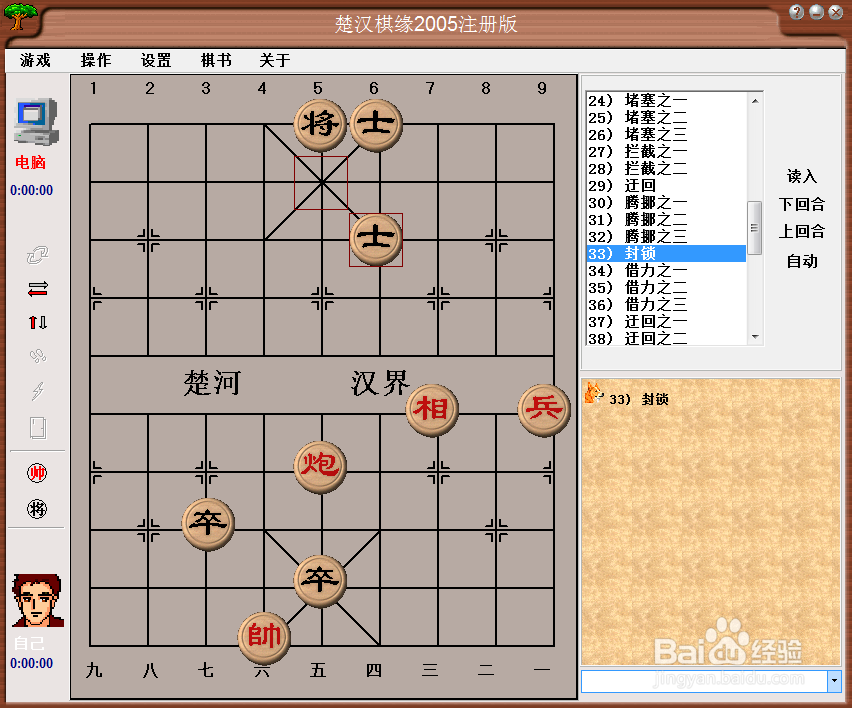
Task: Select list row 36) 借力之三
Action: coord(666,304)
